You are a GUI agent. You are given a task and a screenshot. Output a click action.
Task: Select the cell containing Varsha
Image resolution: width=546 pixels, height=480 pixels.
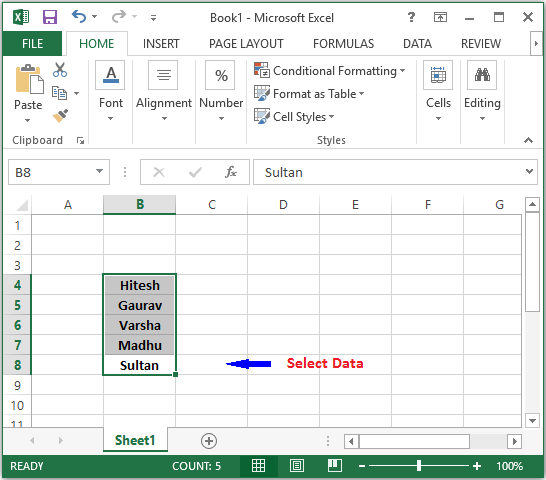click(140, 325)
